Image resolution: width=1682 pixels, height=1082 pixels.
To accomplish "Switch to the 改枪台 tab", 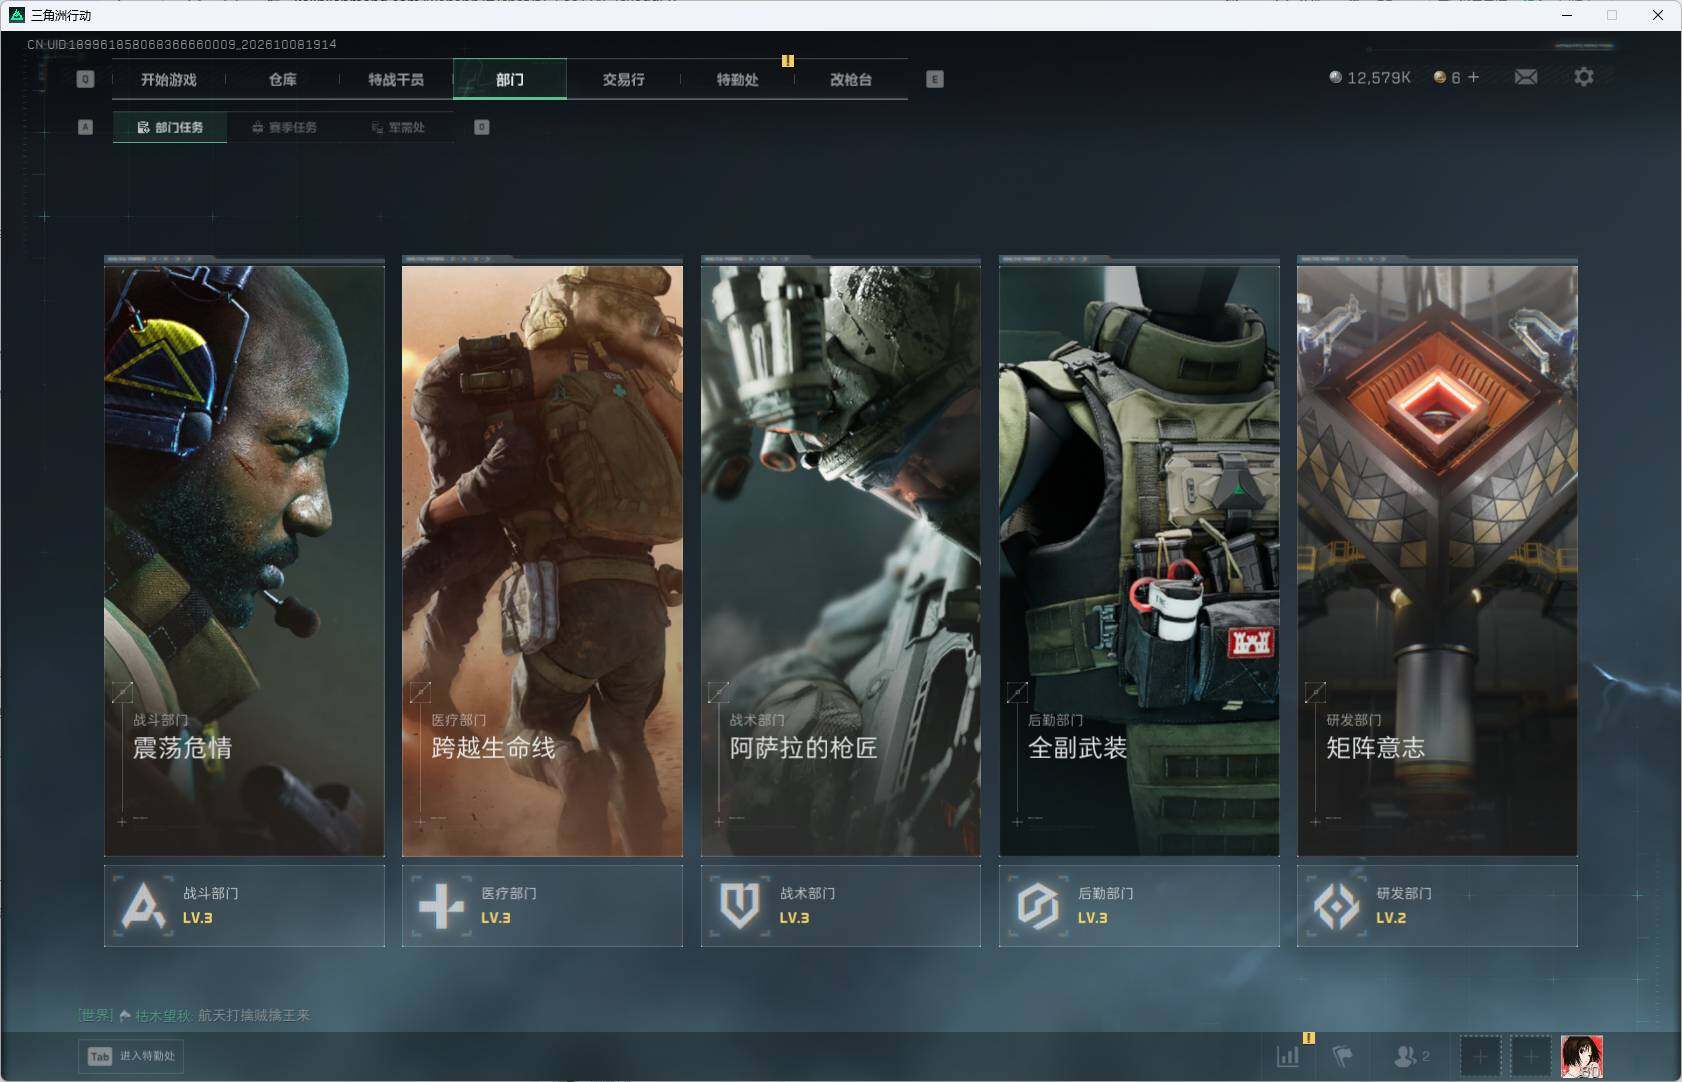I will [851, 79].
